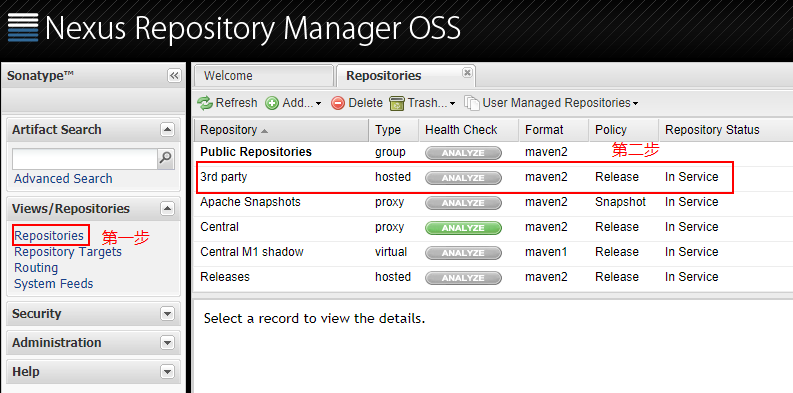Sort by the Repository column header

tap(281, 130)
